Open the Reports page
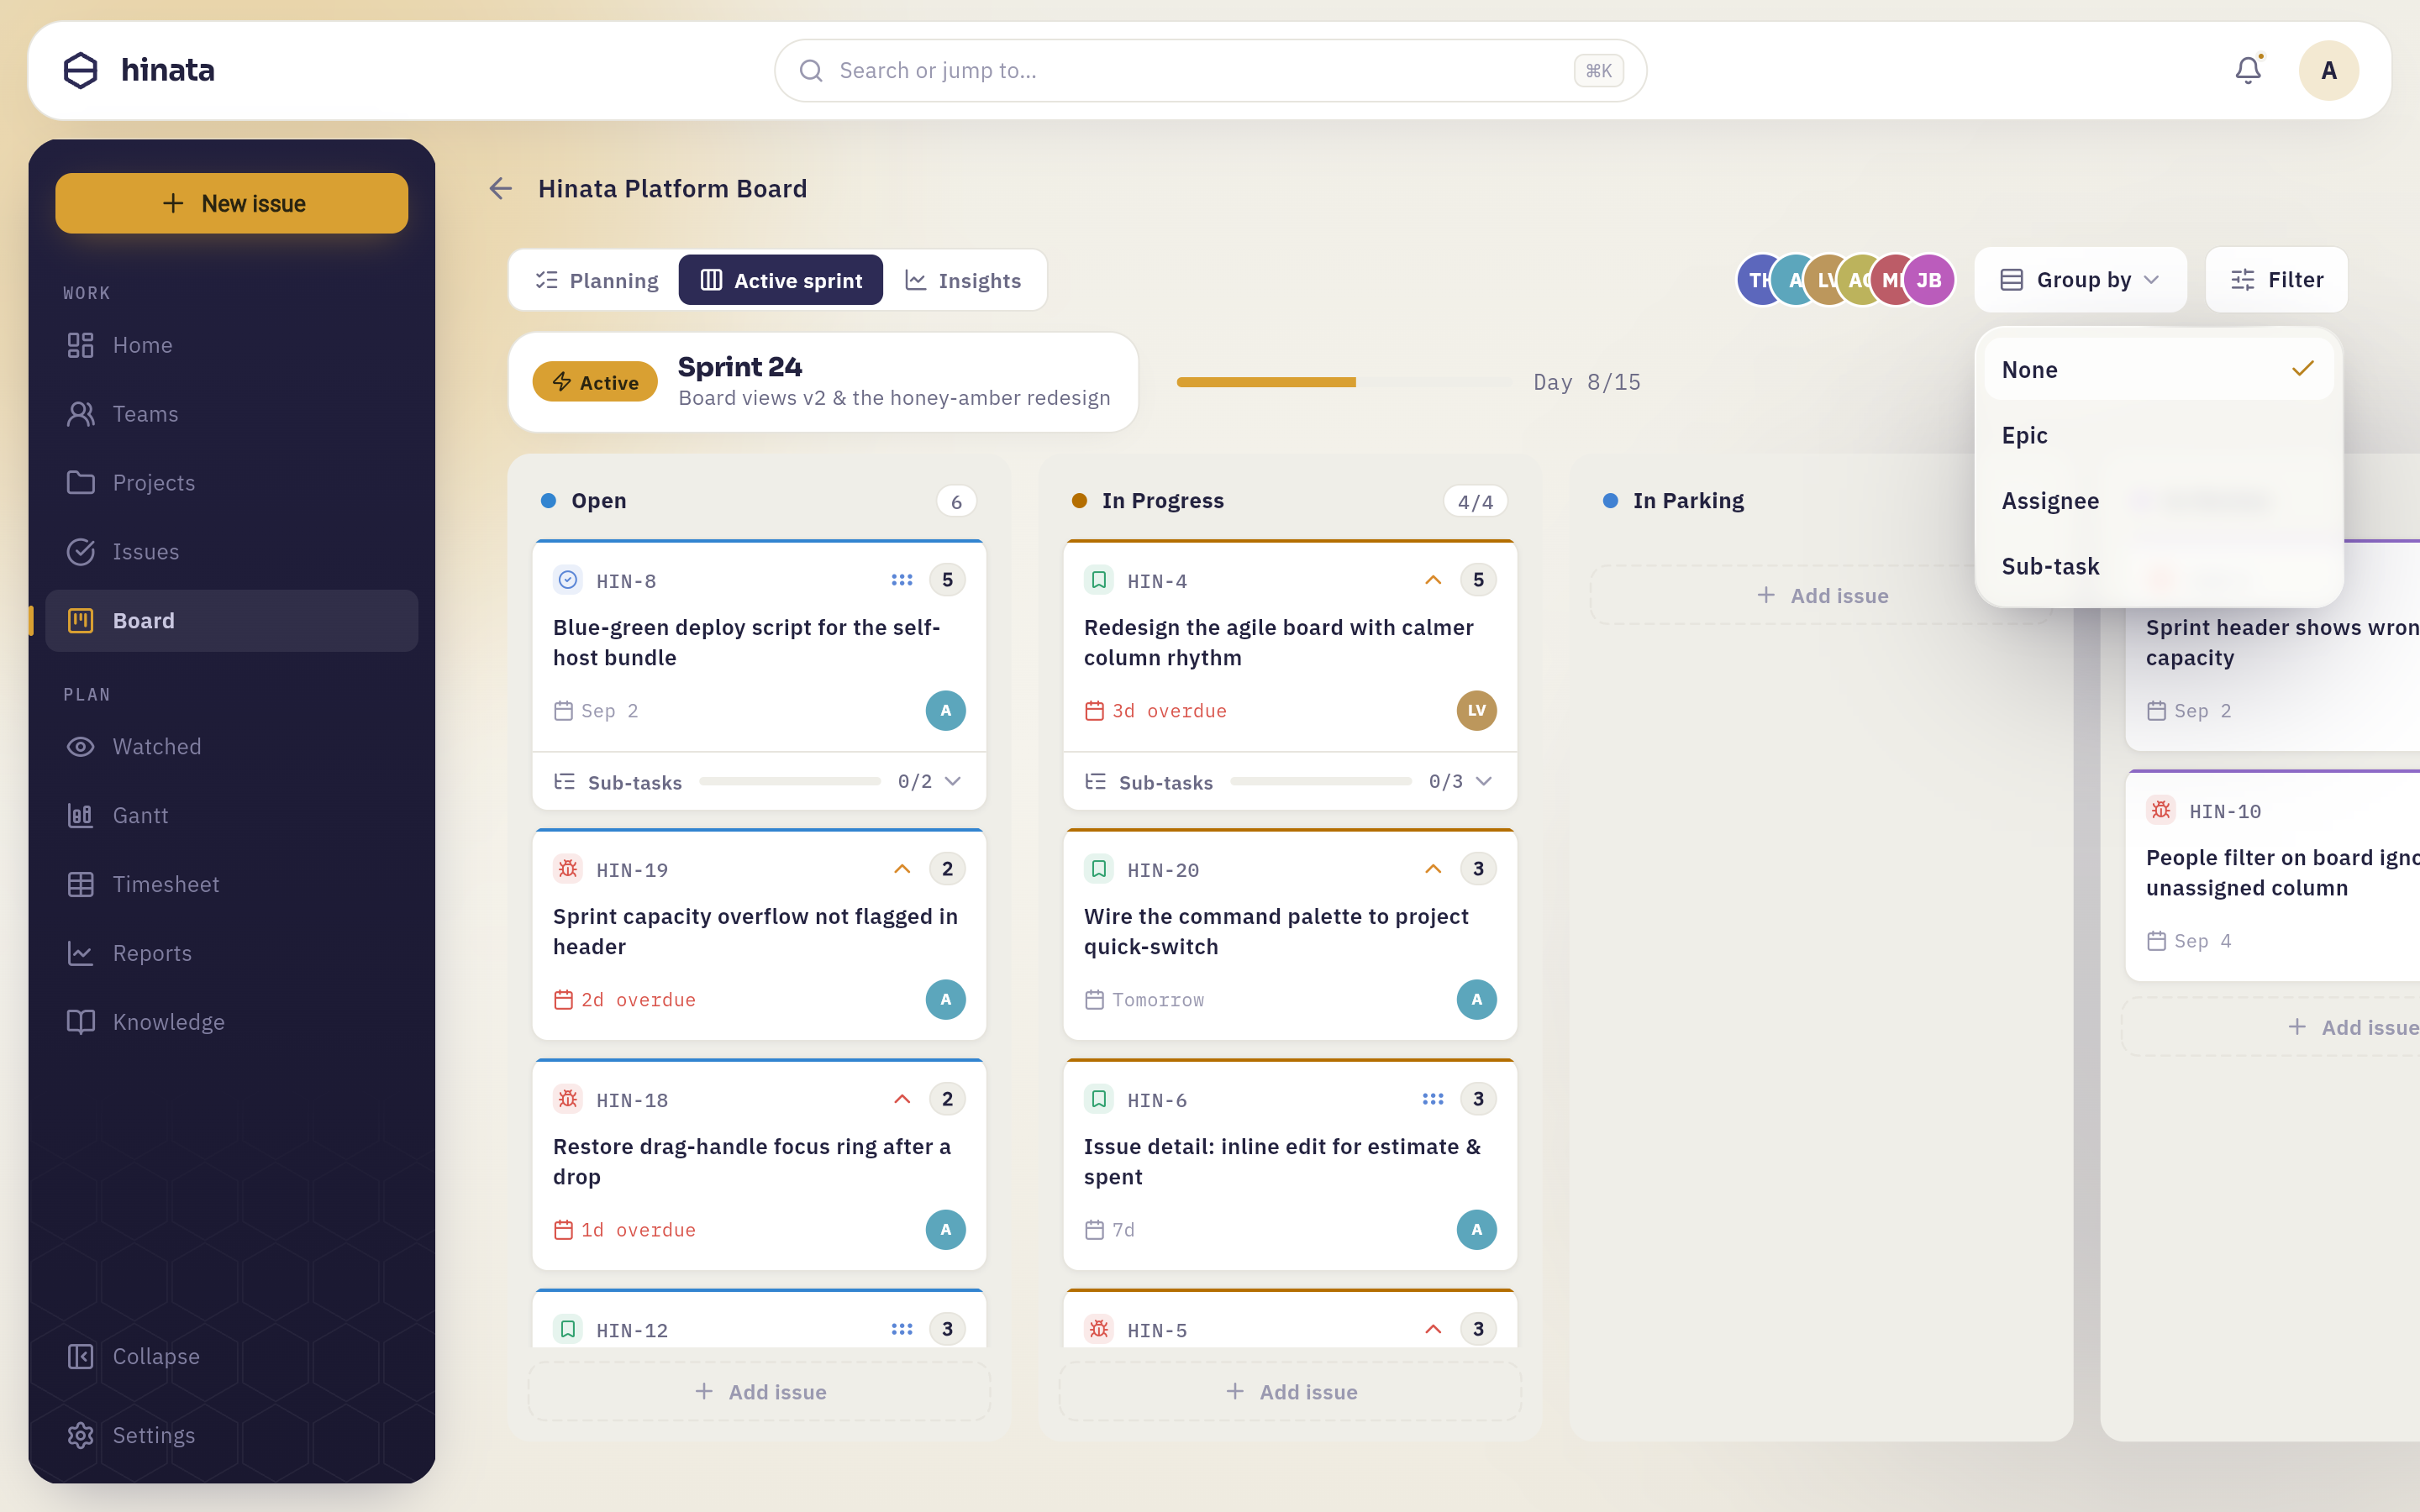 pos(232,954)
